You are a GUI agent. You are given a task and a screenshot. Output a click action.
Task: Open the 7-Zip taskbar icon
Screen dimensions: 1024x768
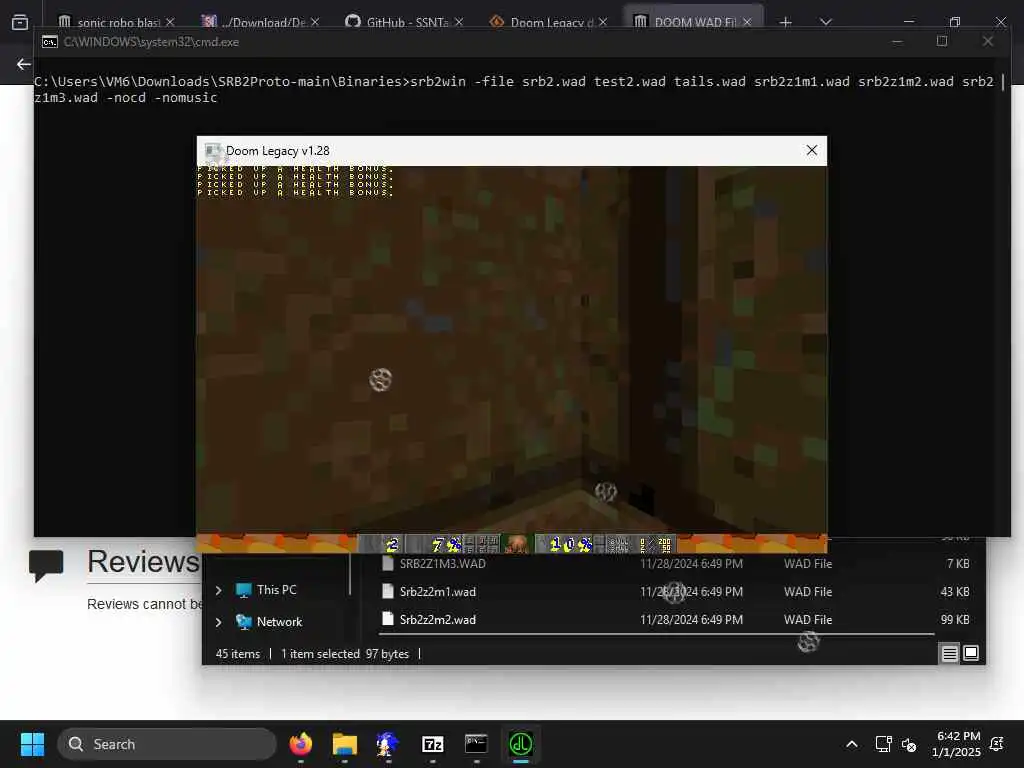432,744
